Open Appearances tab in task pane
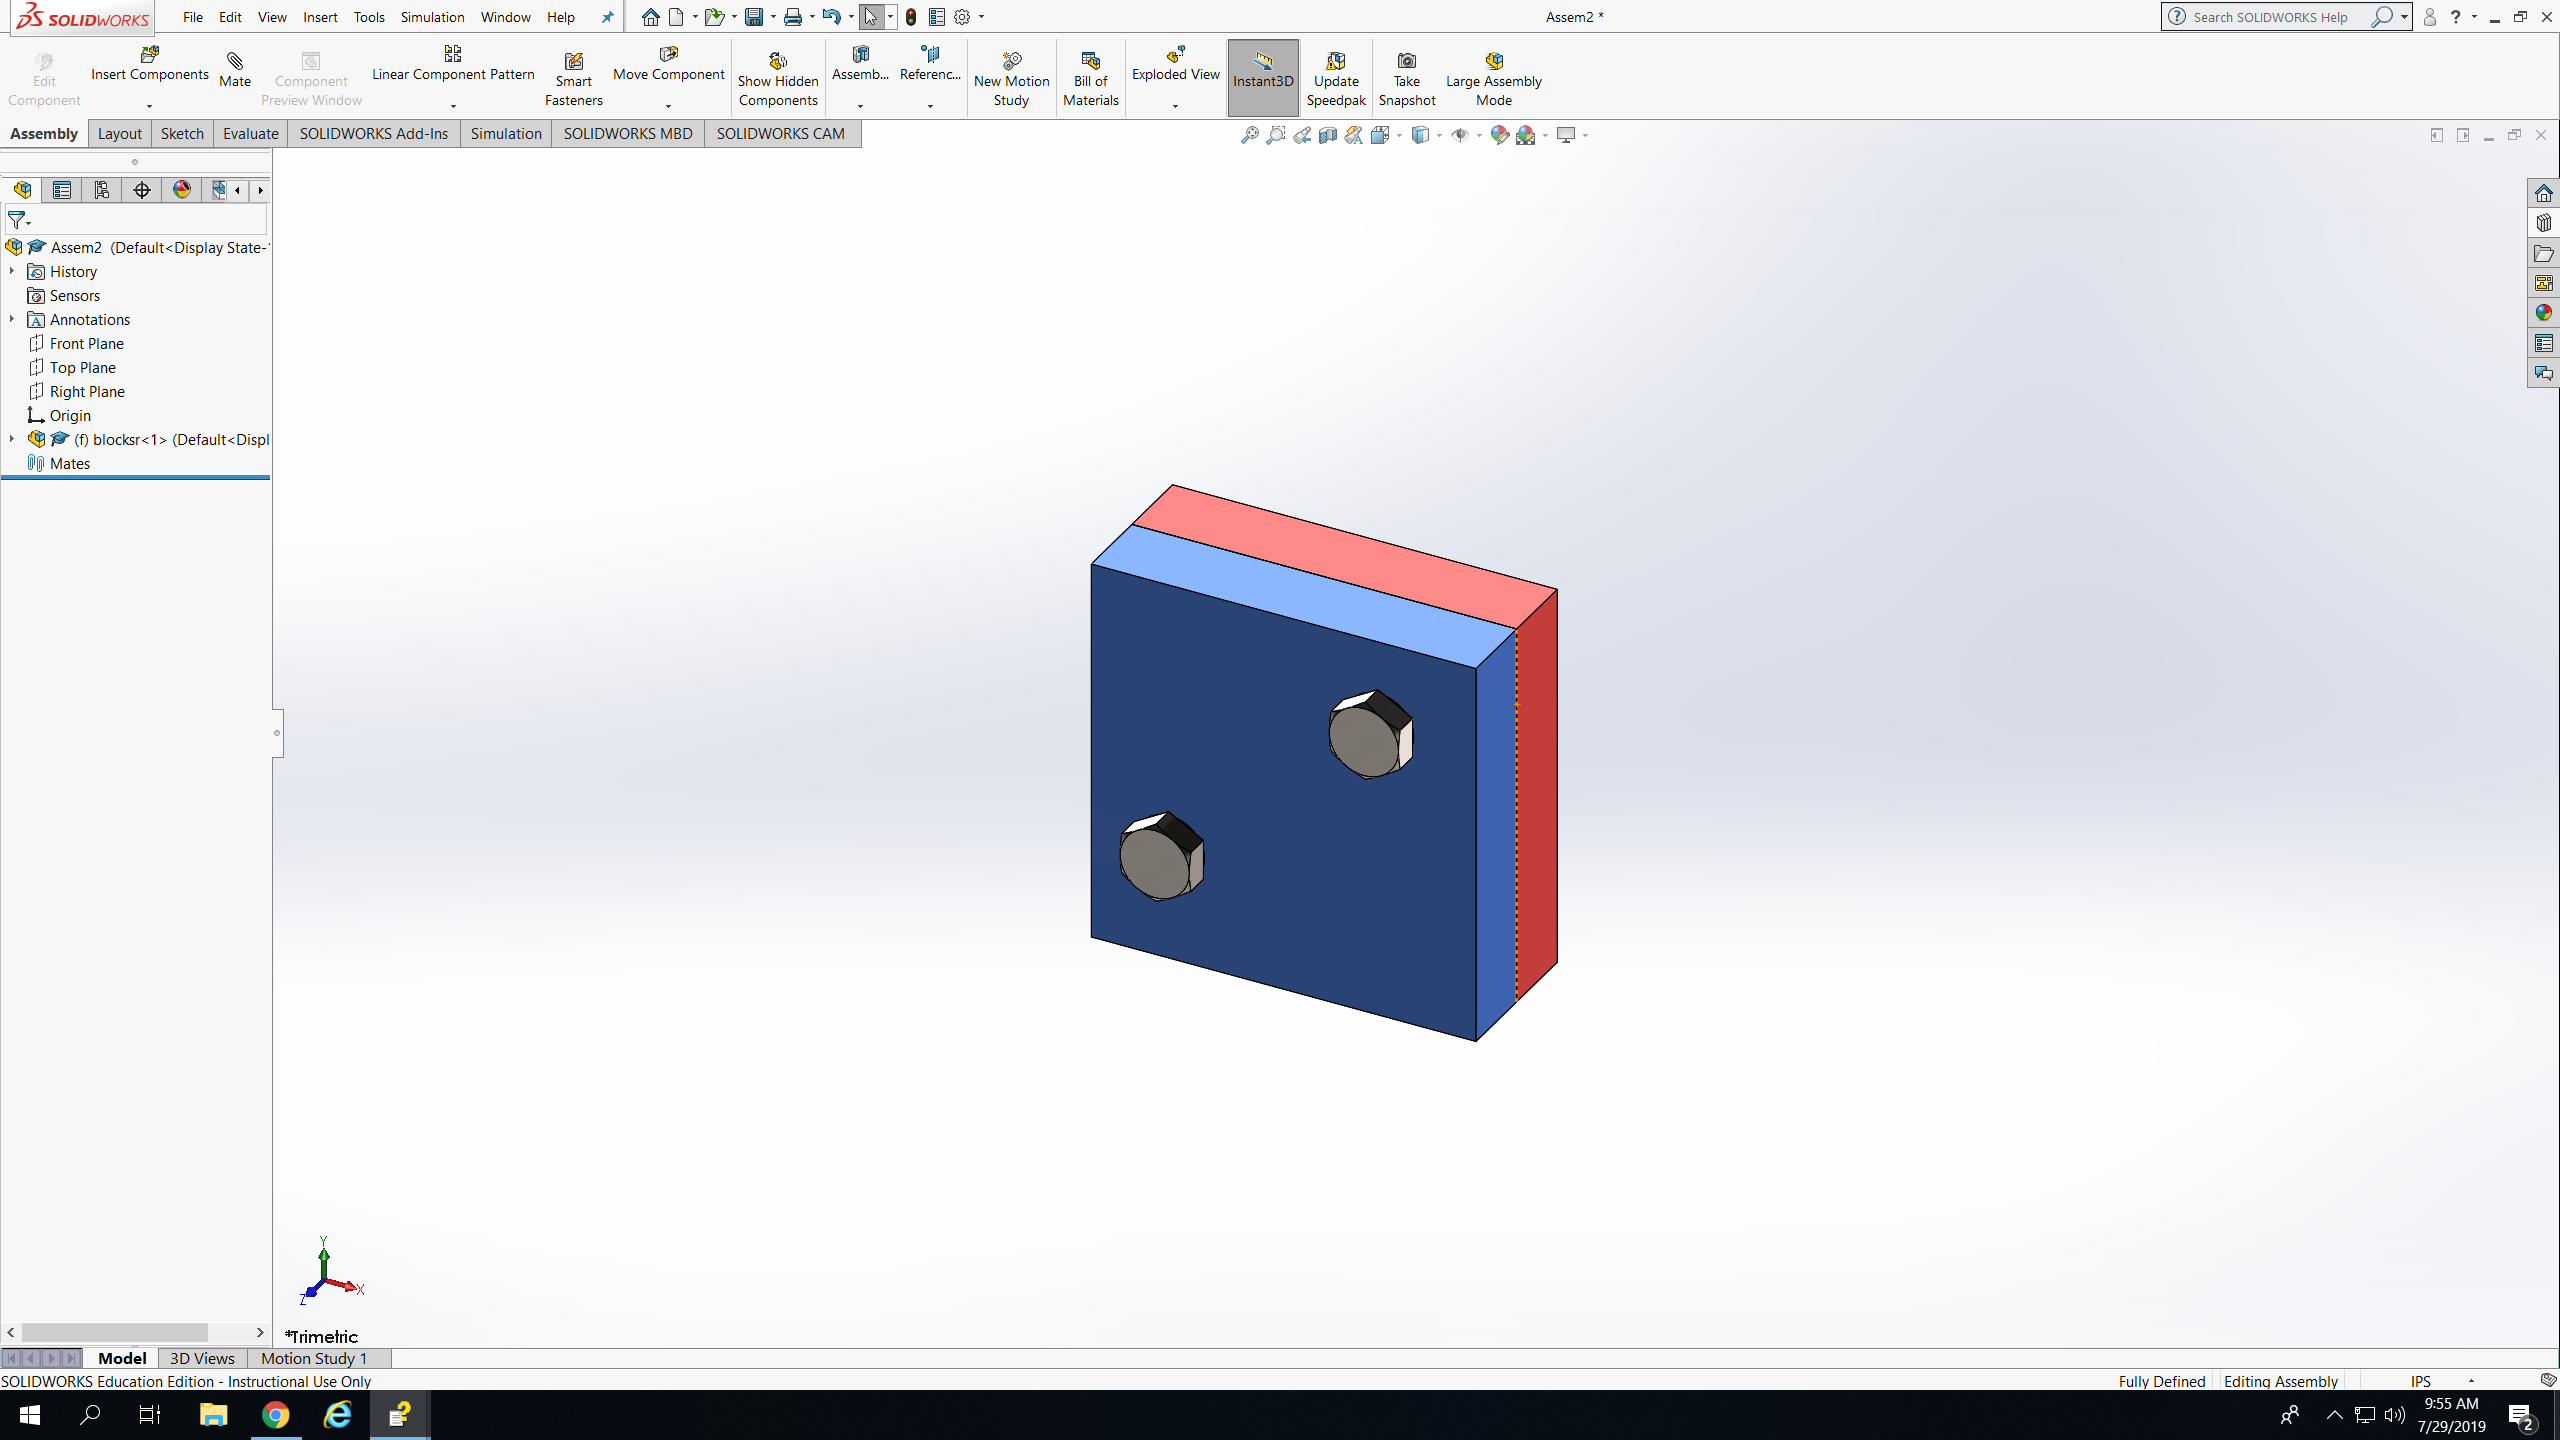 pos(2543,313)
